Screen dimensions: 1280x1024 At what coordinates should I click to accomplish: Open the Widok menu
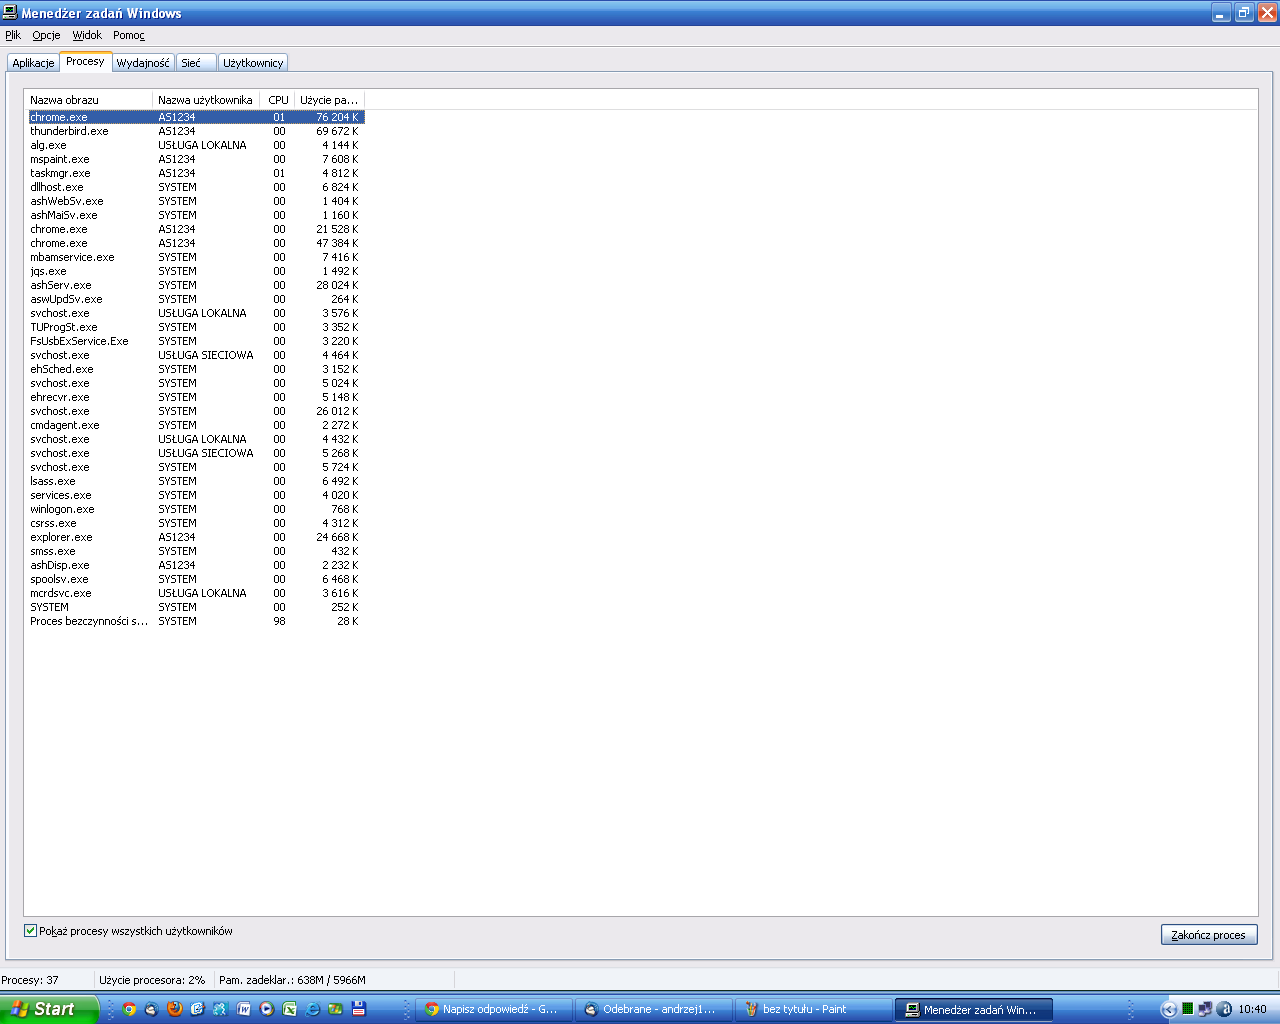tap(87, 35)
